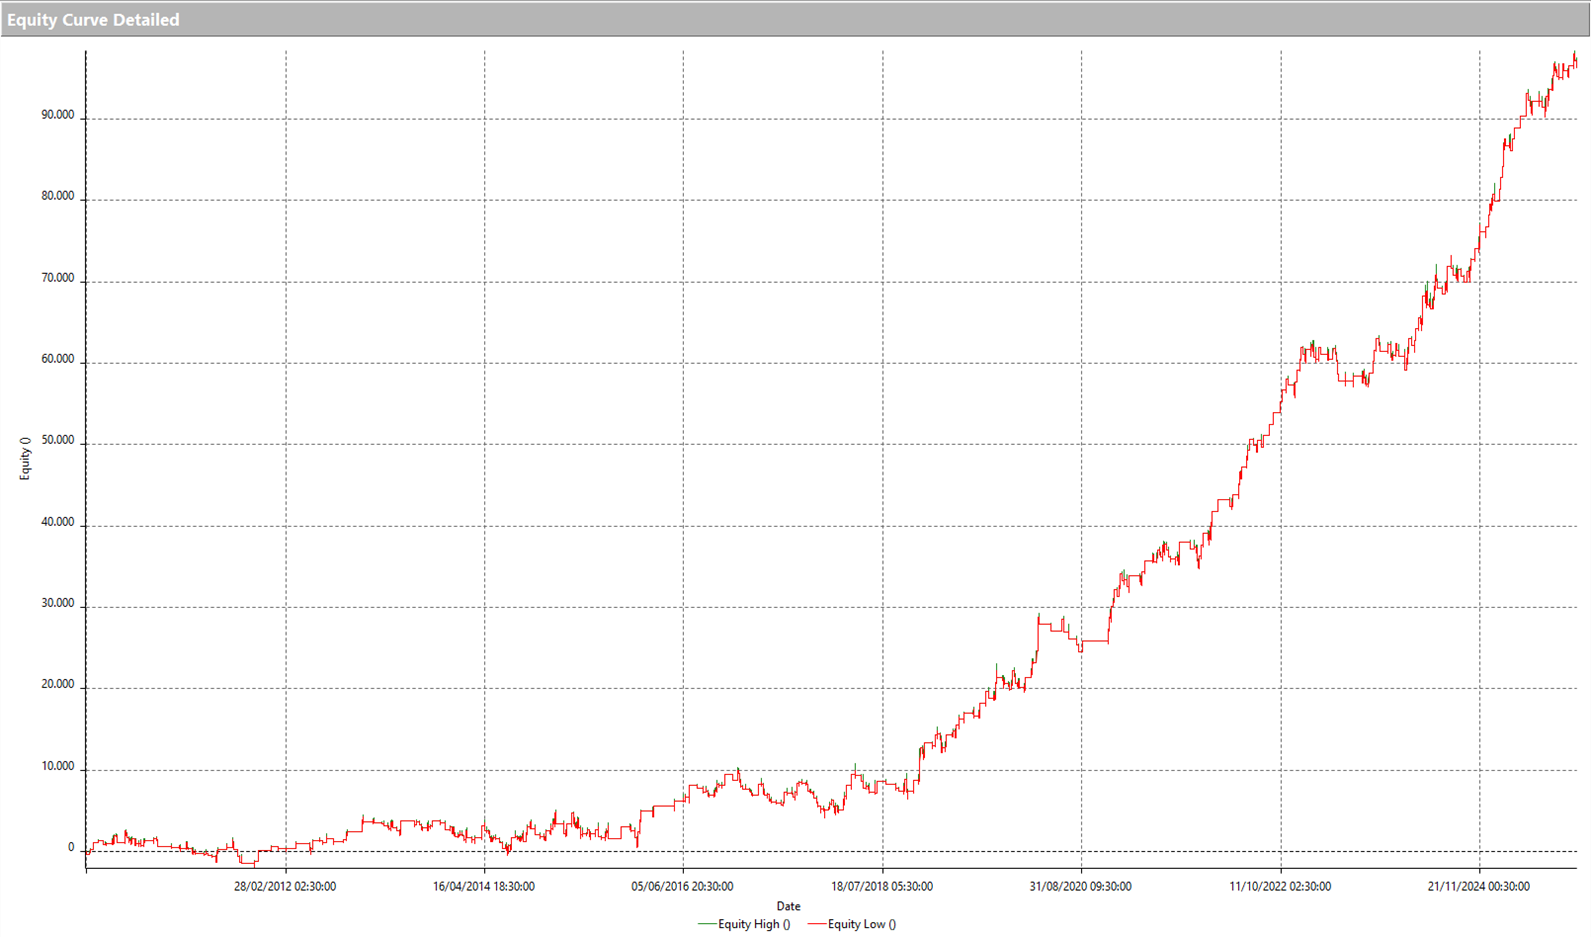Select the Date x-axis title
This screenshot has height=937, width=1591.
click(788, 906)
